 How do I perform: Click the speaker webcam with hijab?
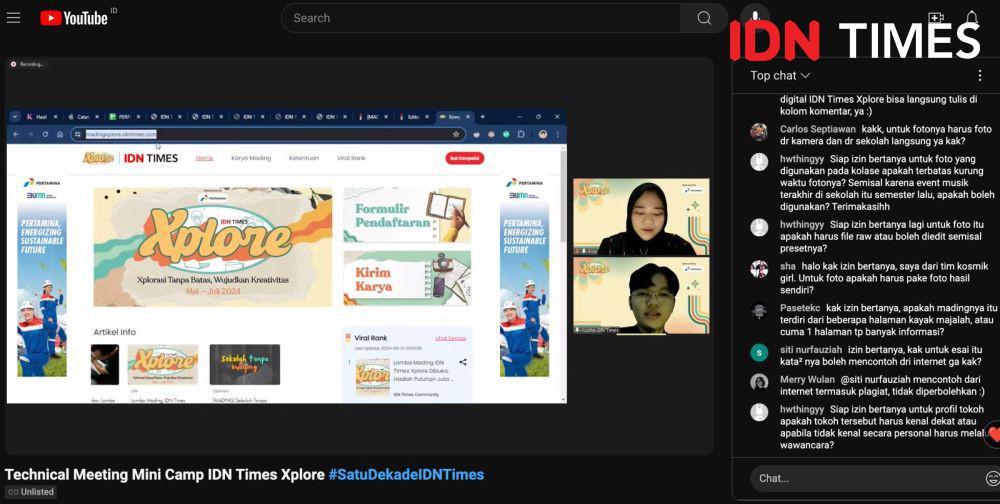click(641, 217)
